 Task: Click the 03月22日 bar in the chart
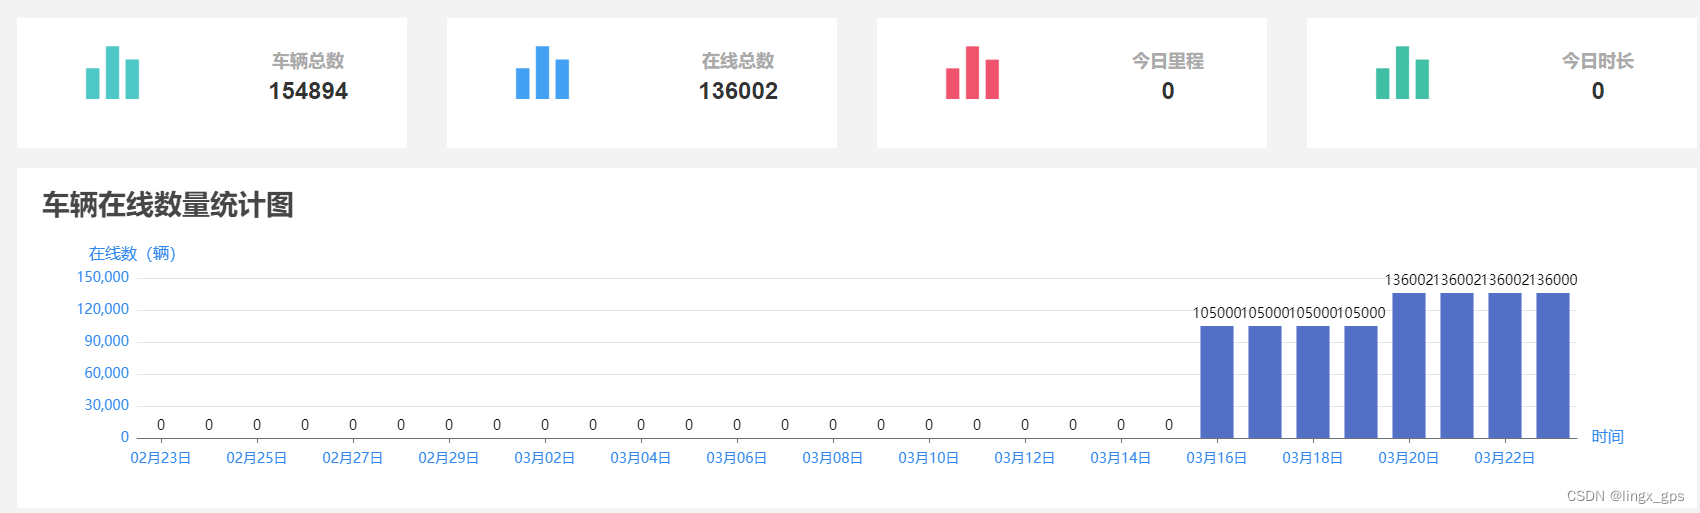[1505, 365]
